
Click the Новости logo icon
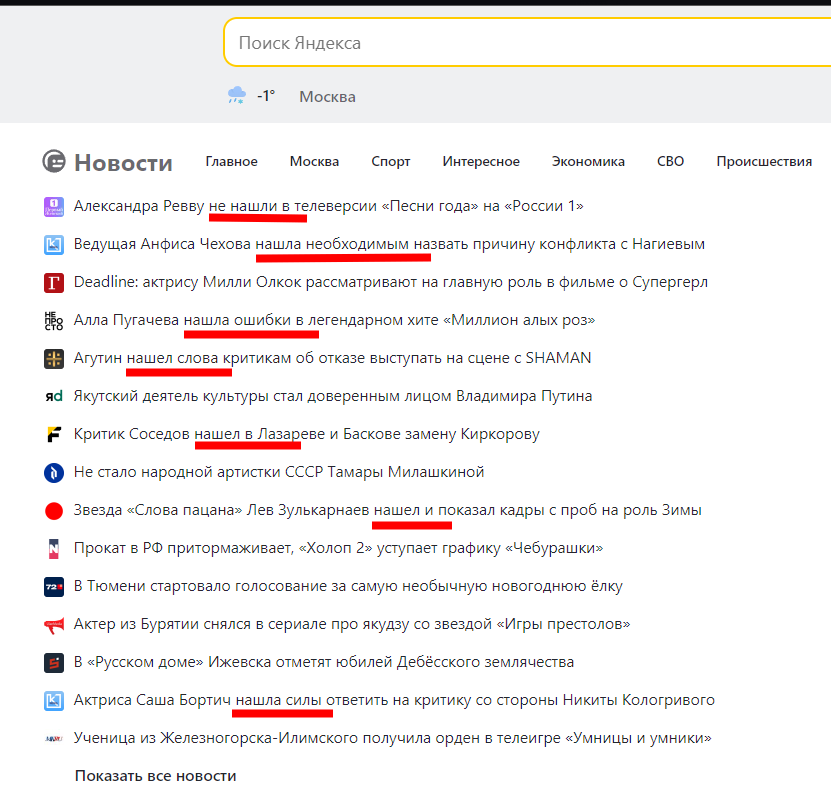[x=54, y=161]
